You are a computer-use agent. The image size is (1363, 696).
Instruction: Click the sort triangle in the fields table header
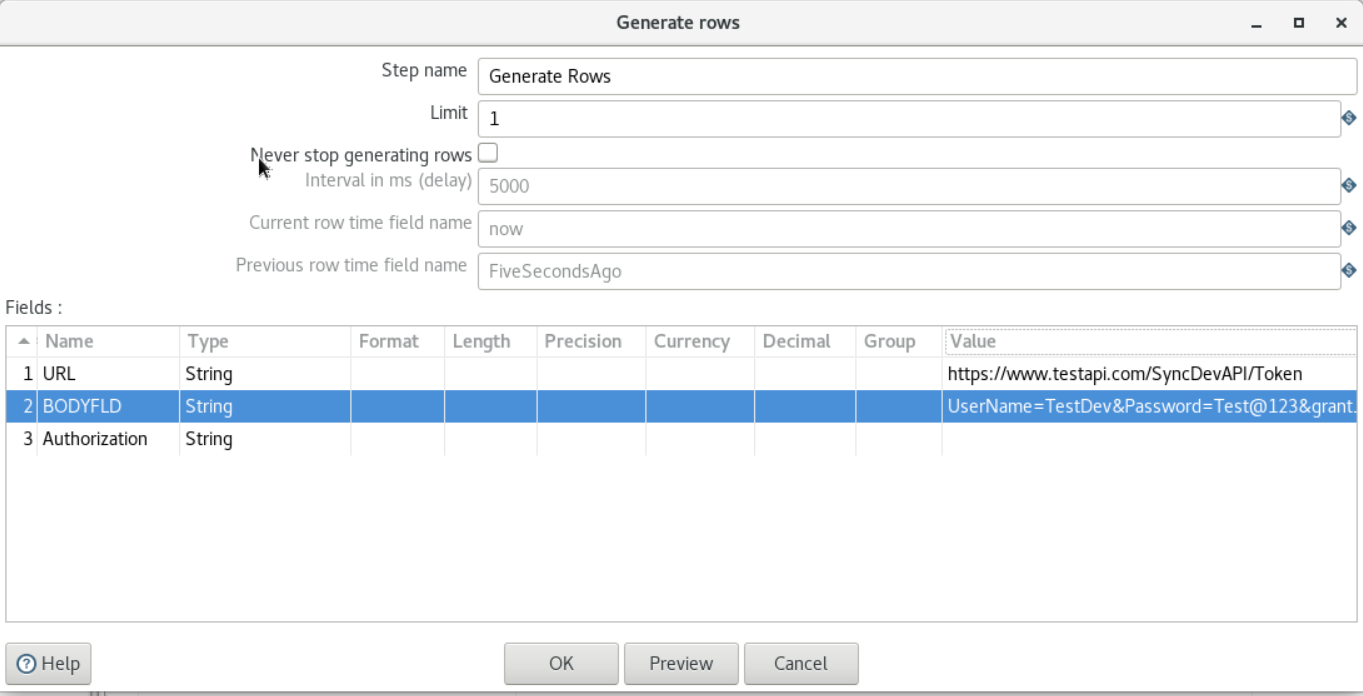(23, 341)
